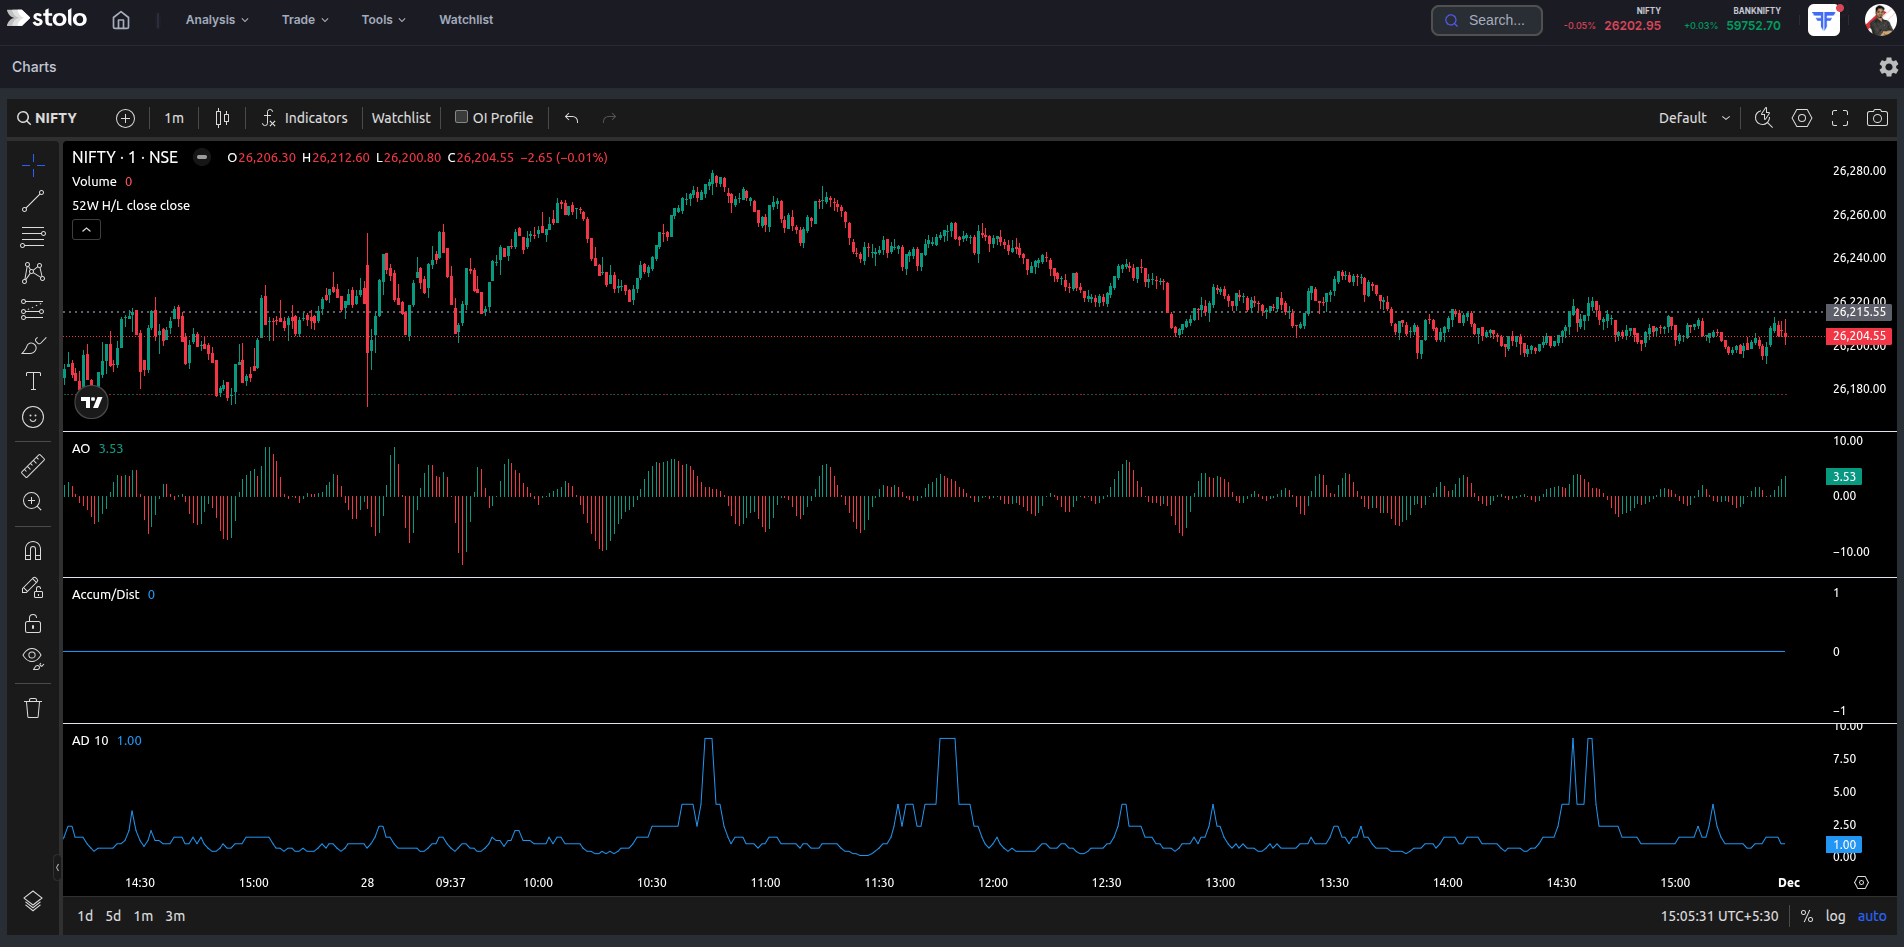Image resolution: width=1904 pixels, height=947 pixels.
Task: Select the crosshair cursor tool
Action: coord(33,166)
